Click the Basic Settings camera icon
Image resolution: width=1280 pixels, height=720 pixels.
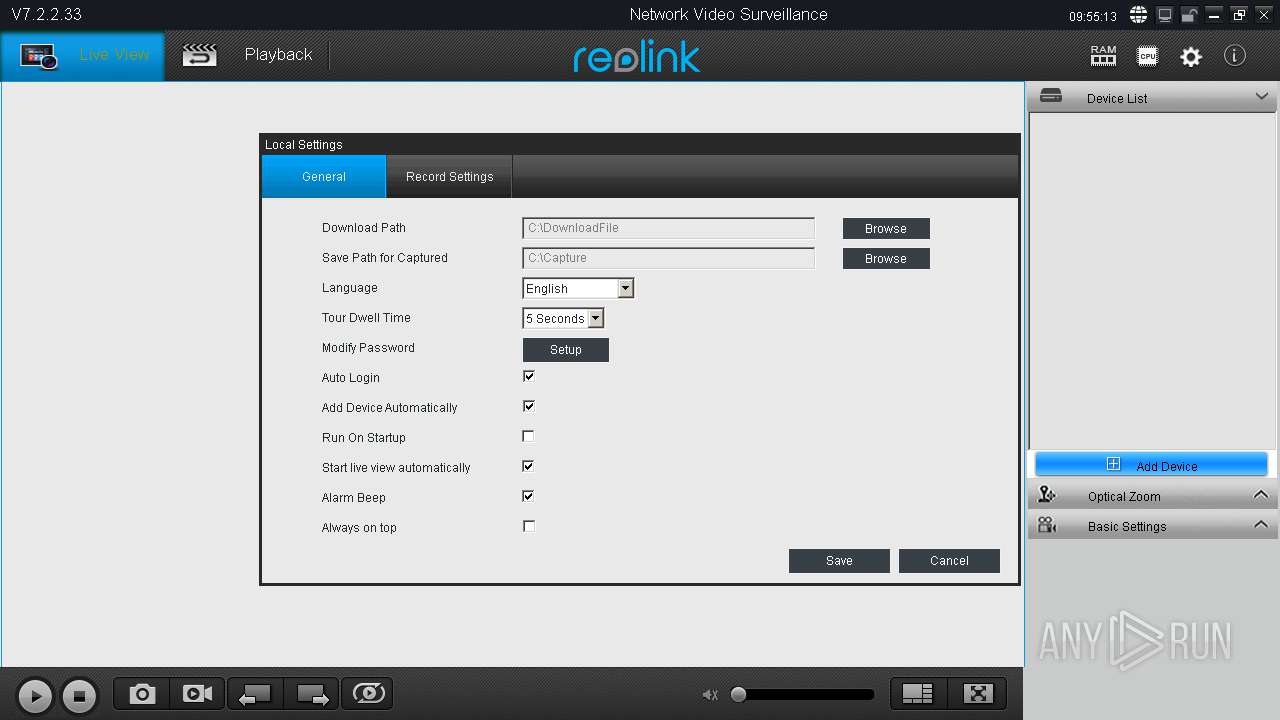[x=1047, y=525]
